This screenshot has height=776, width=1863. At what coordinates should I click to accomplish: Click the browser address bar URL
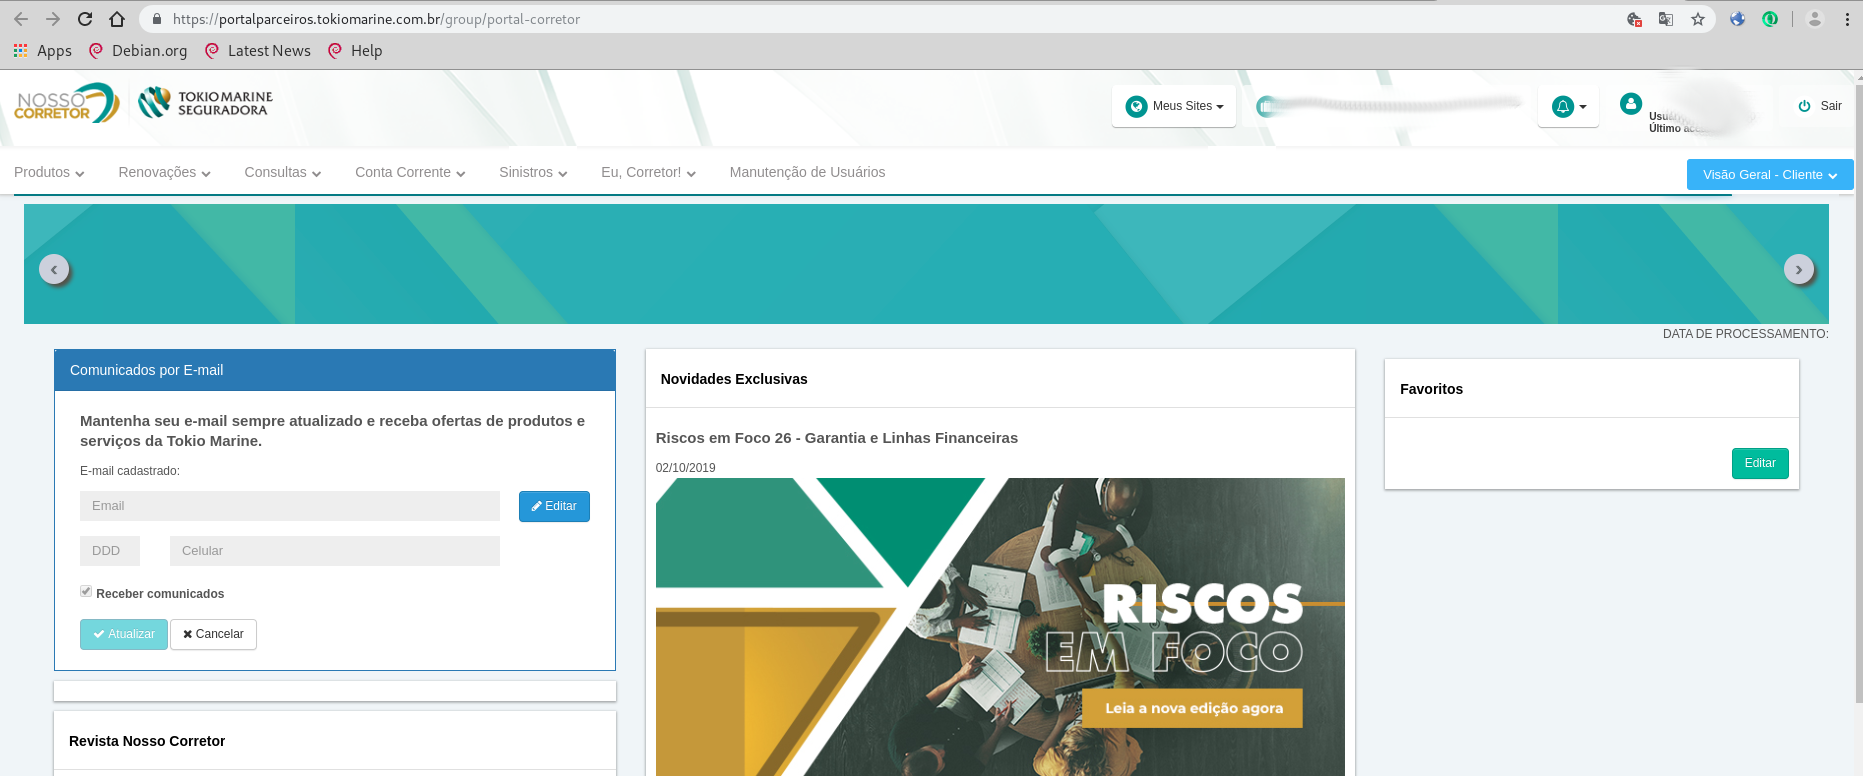[376, 19]
